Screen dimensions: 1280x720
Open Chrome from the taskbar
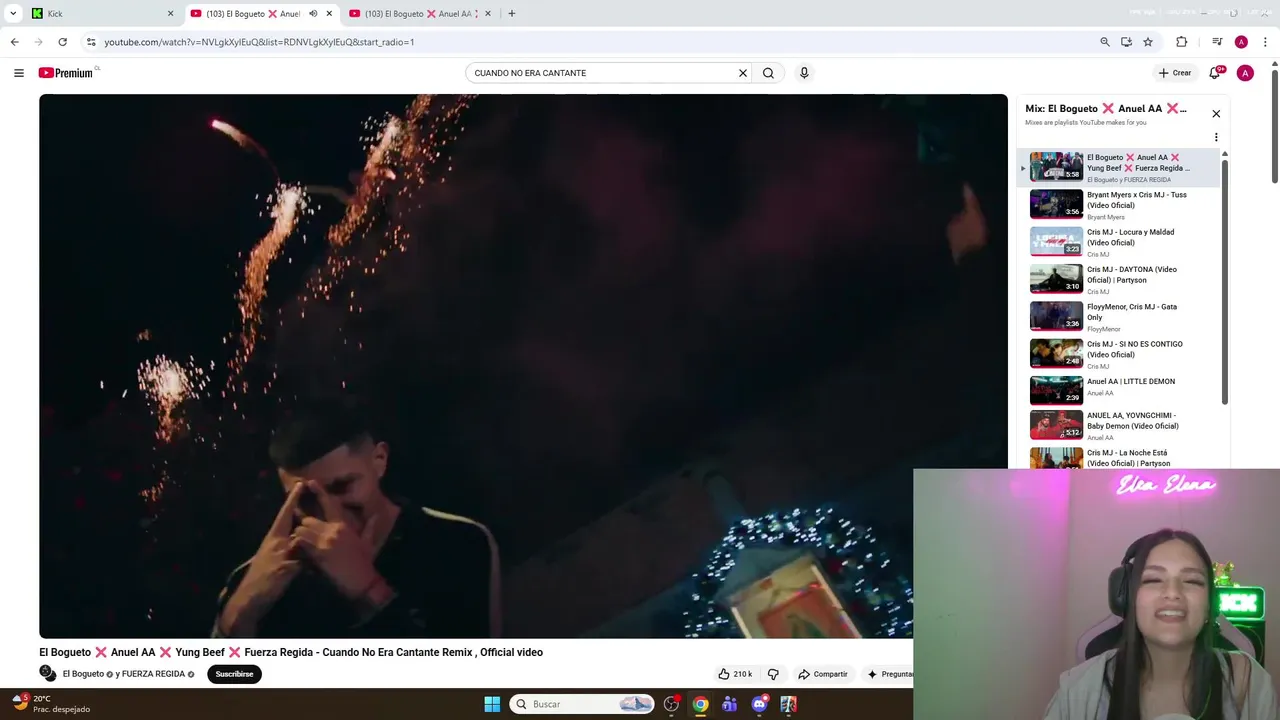tap(700, 704)
